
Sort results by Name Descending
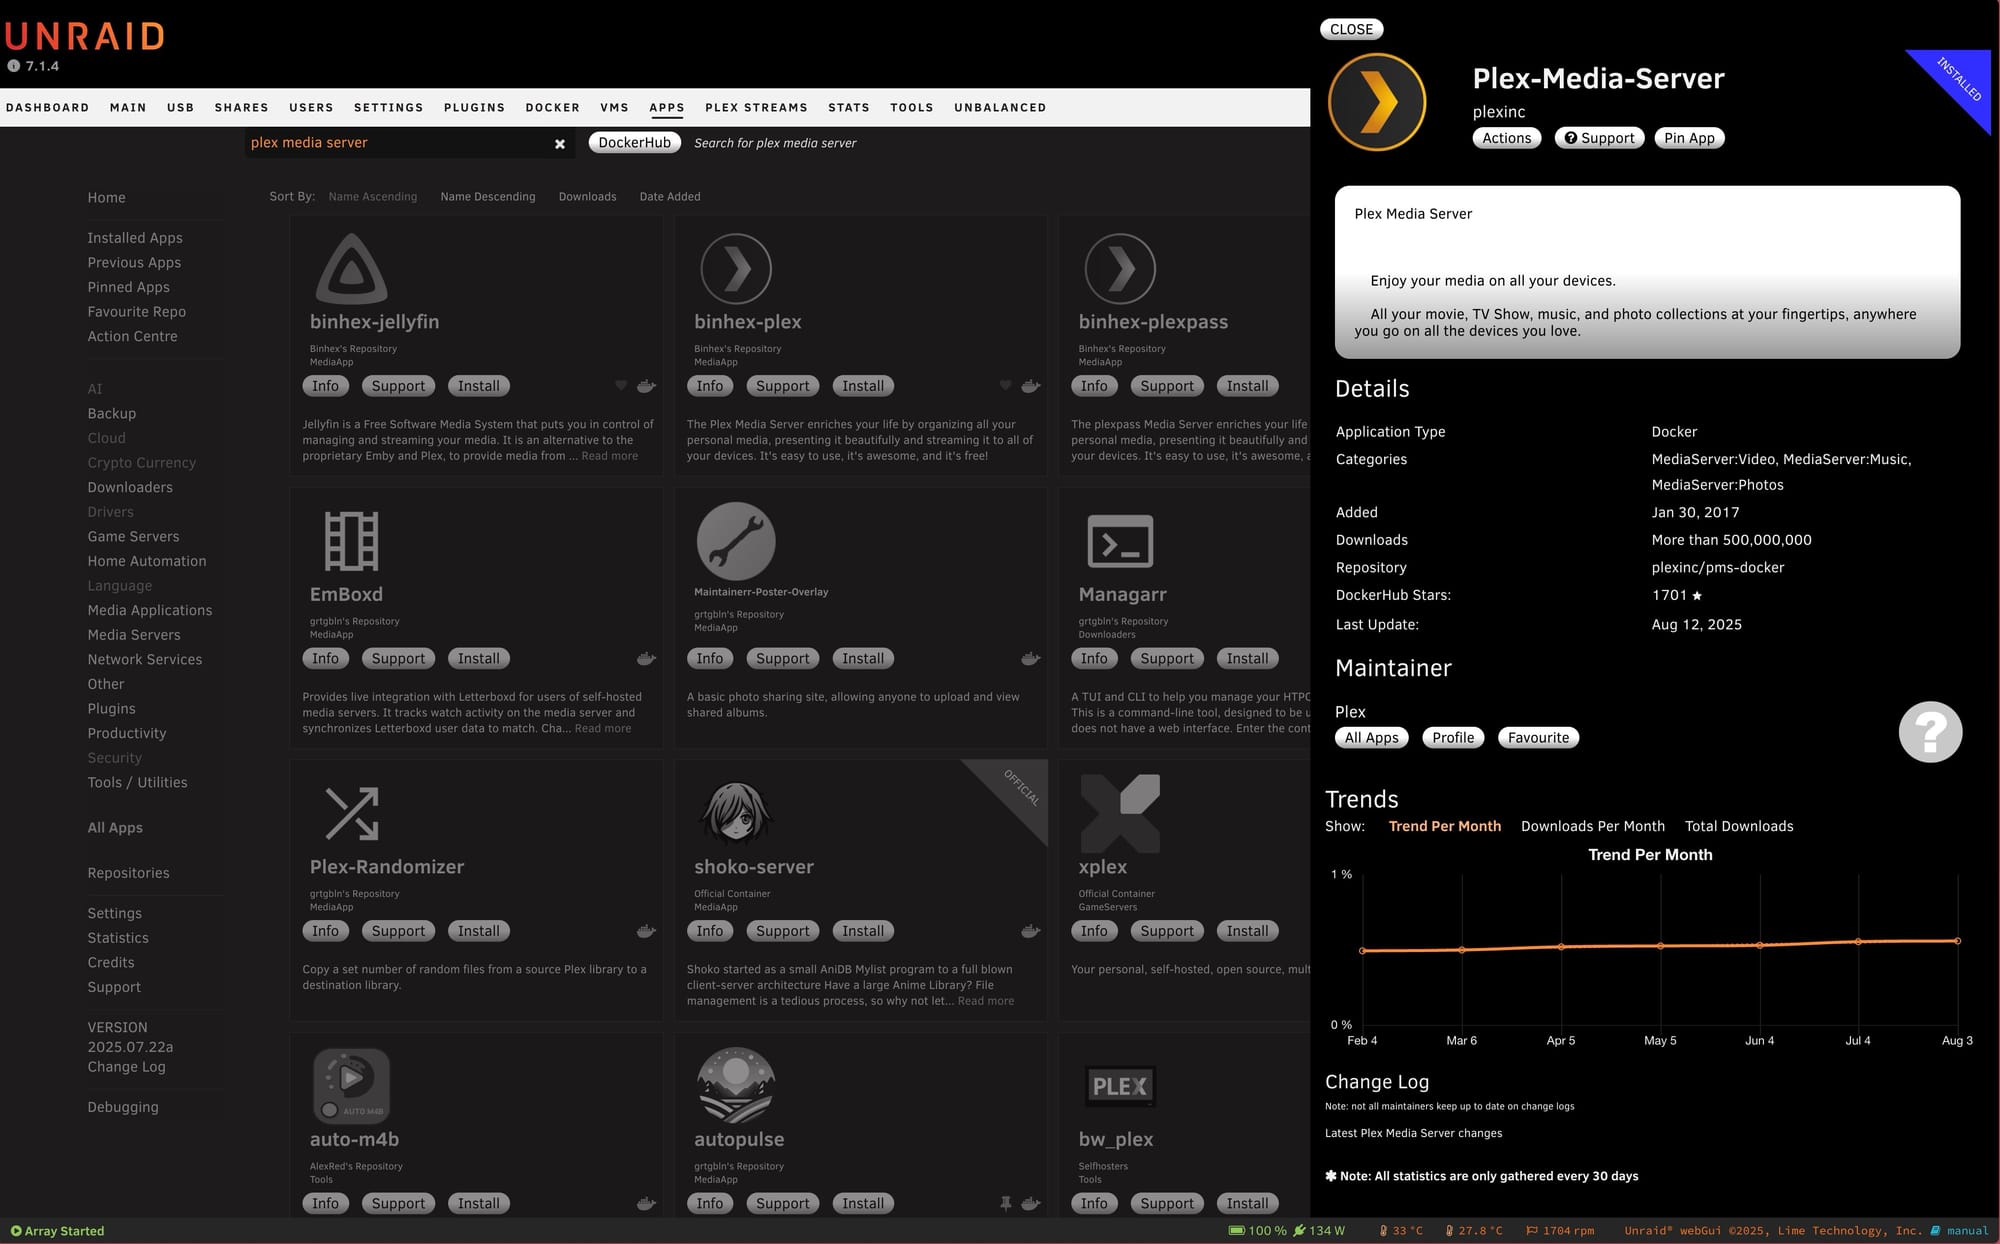coord(488,197)
